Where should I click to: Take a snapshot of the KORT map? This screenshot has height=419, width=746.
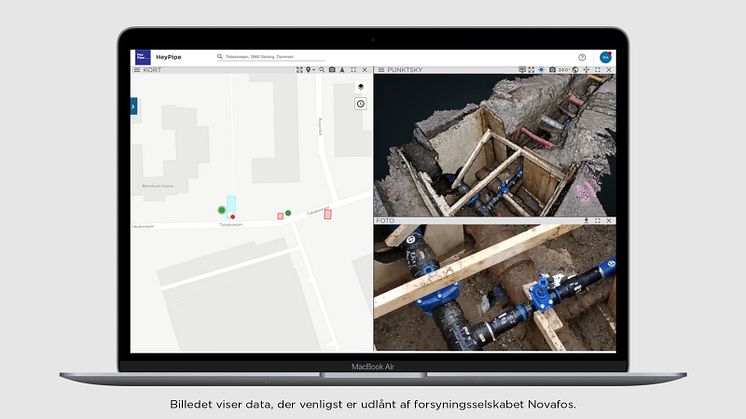pos(332,70)
